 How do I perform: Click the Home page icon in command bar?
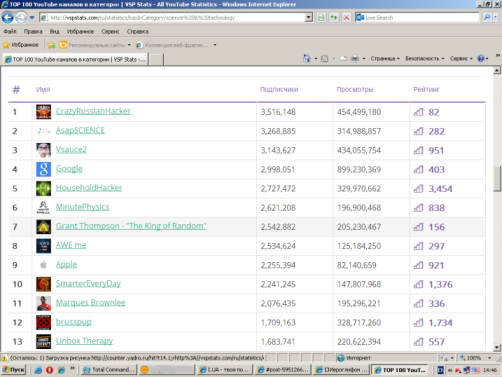click(x=307, y=59)
